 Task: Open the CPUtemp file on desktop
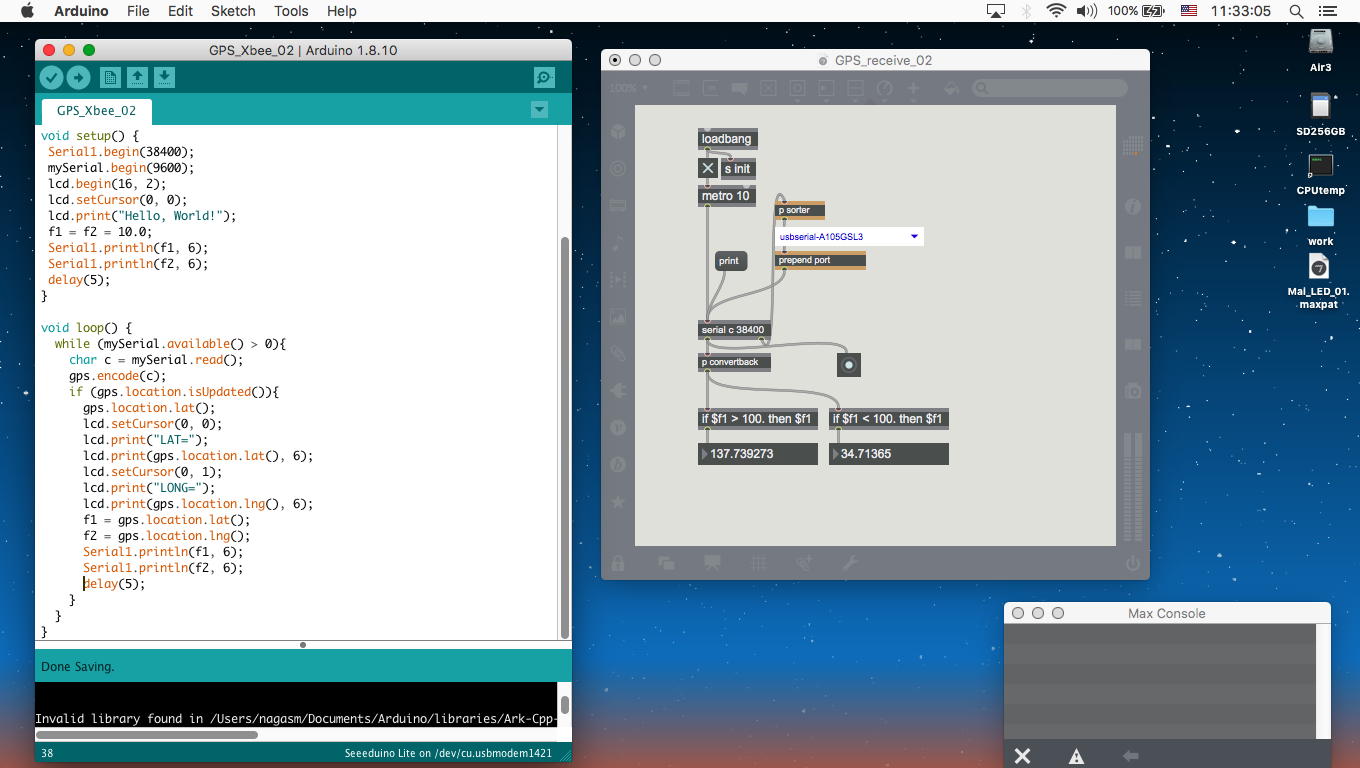[x=1320, y=173]
